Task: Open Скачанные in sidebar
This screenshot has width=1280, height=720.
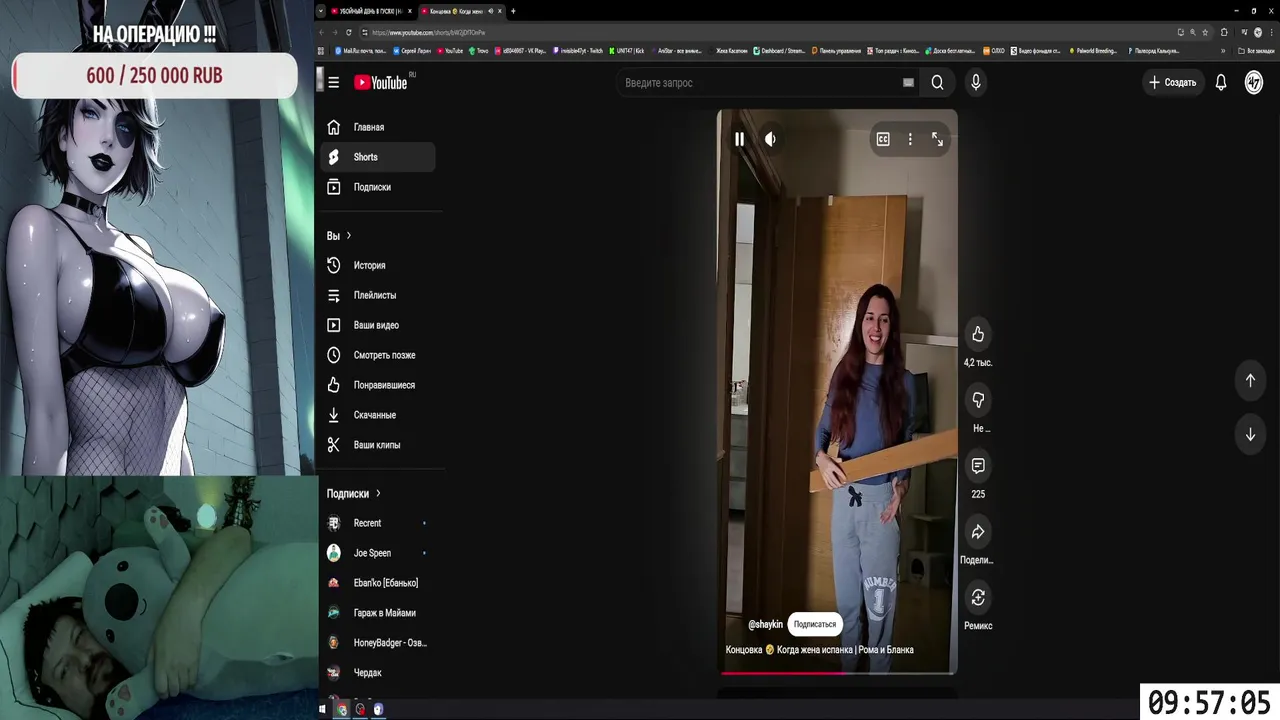Action: pos(380,415)
